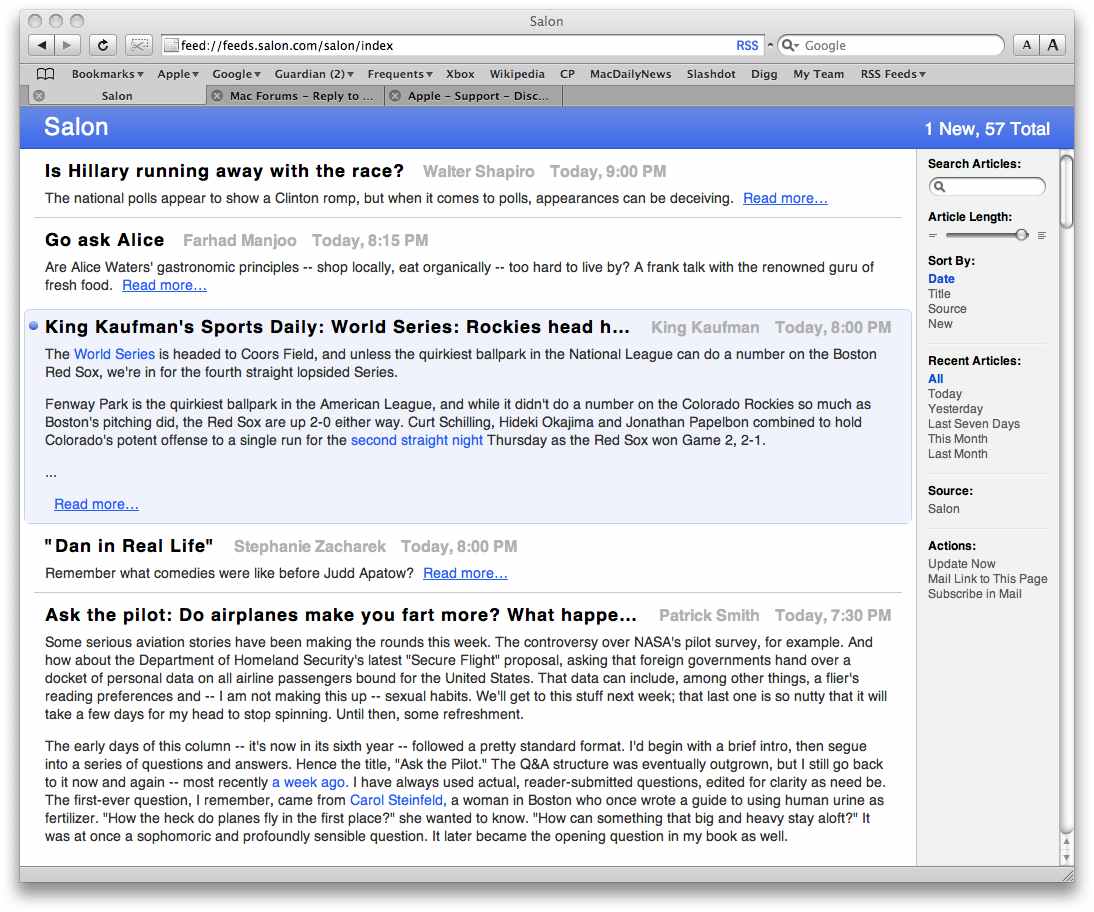Viewport: 1094px width, 912px height.
Task: Switch to the Apple Support Discussions tab
Action: tap(478, 96)
